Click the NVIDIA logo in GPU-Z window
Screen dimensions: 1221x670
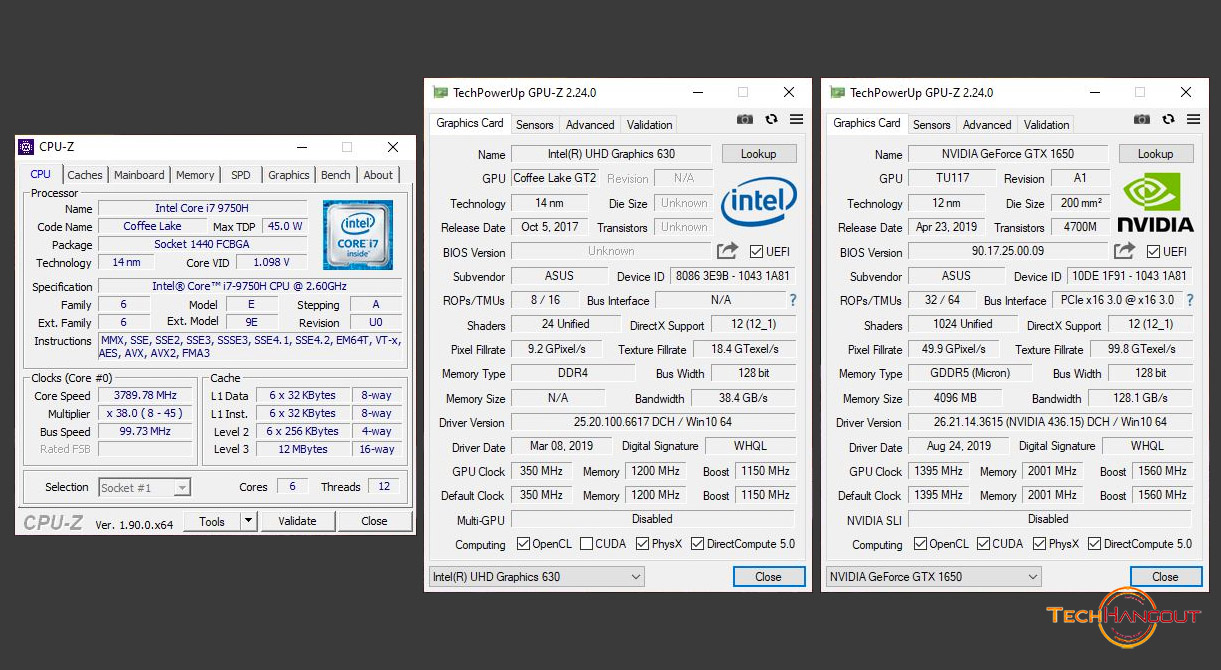click(x=1155, y=203)
